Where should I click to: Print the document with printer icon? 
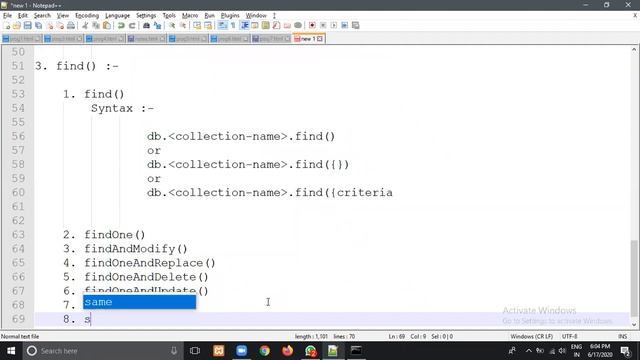point(71,25)
